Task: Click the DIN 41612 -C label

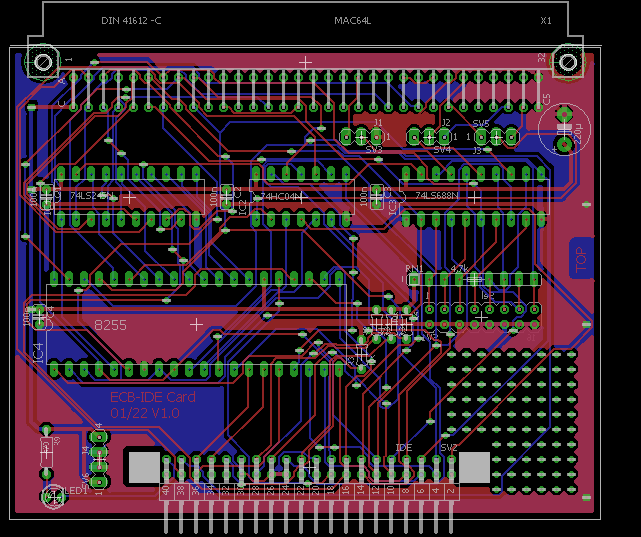Action: [131, 20]
